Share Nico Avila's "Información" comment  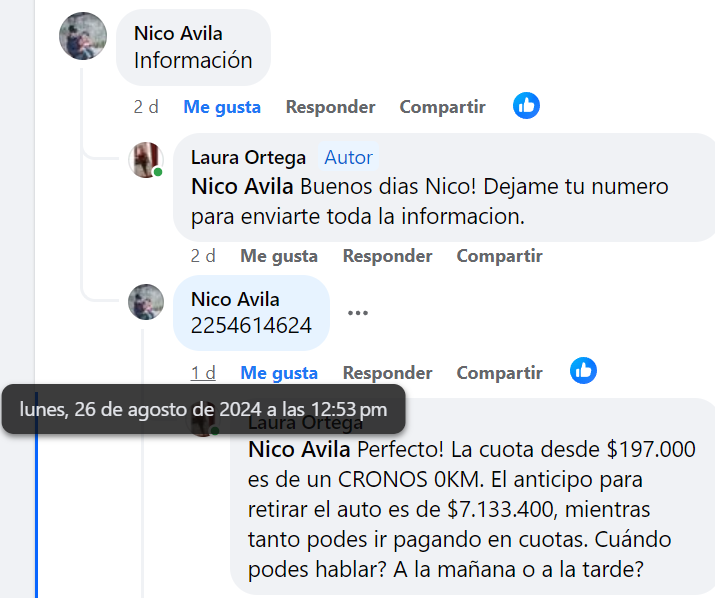pyautogui.click(x=442, y=107)
